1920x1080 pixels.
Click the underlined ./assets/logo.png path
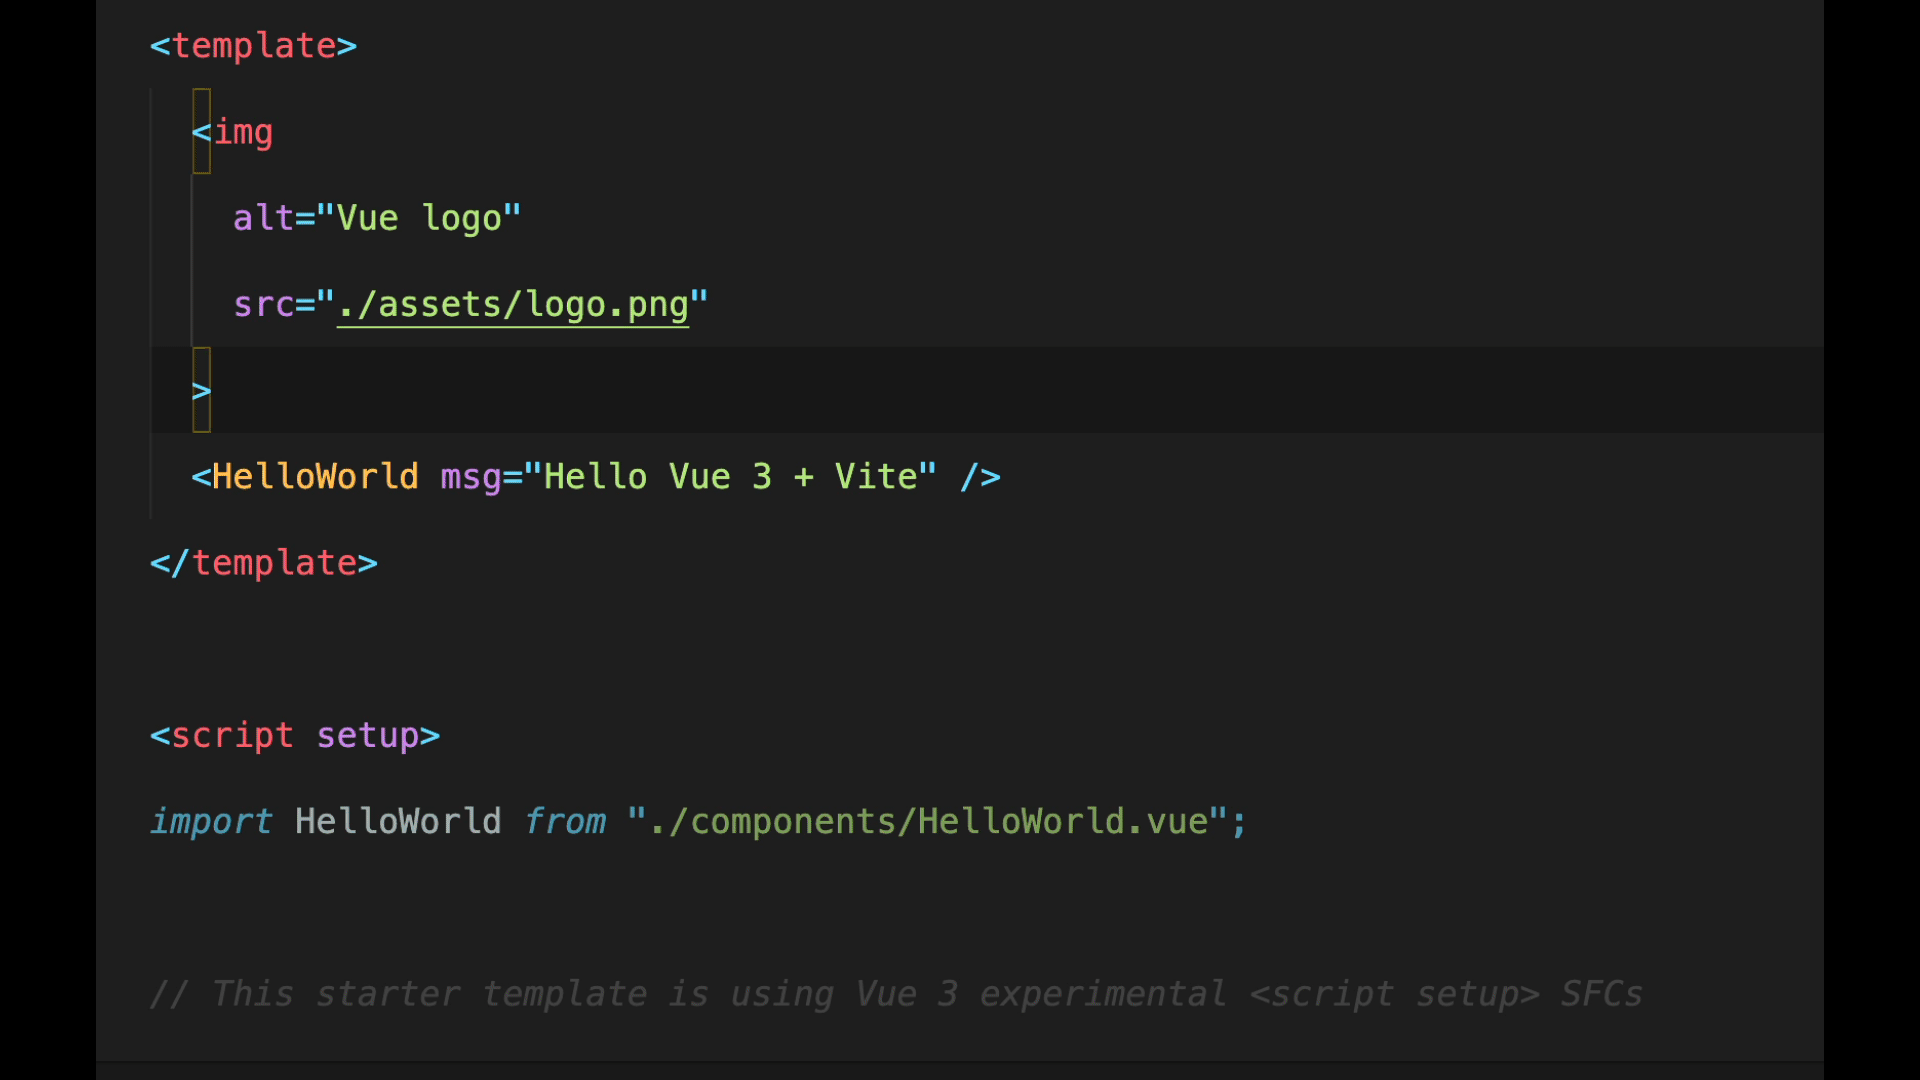tap(513, 304)
